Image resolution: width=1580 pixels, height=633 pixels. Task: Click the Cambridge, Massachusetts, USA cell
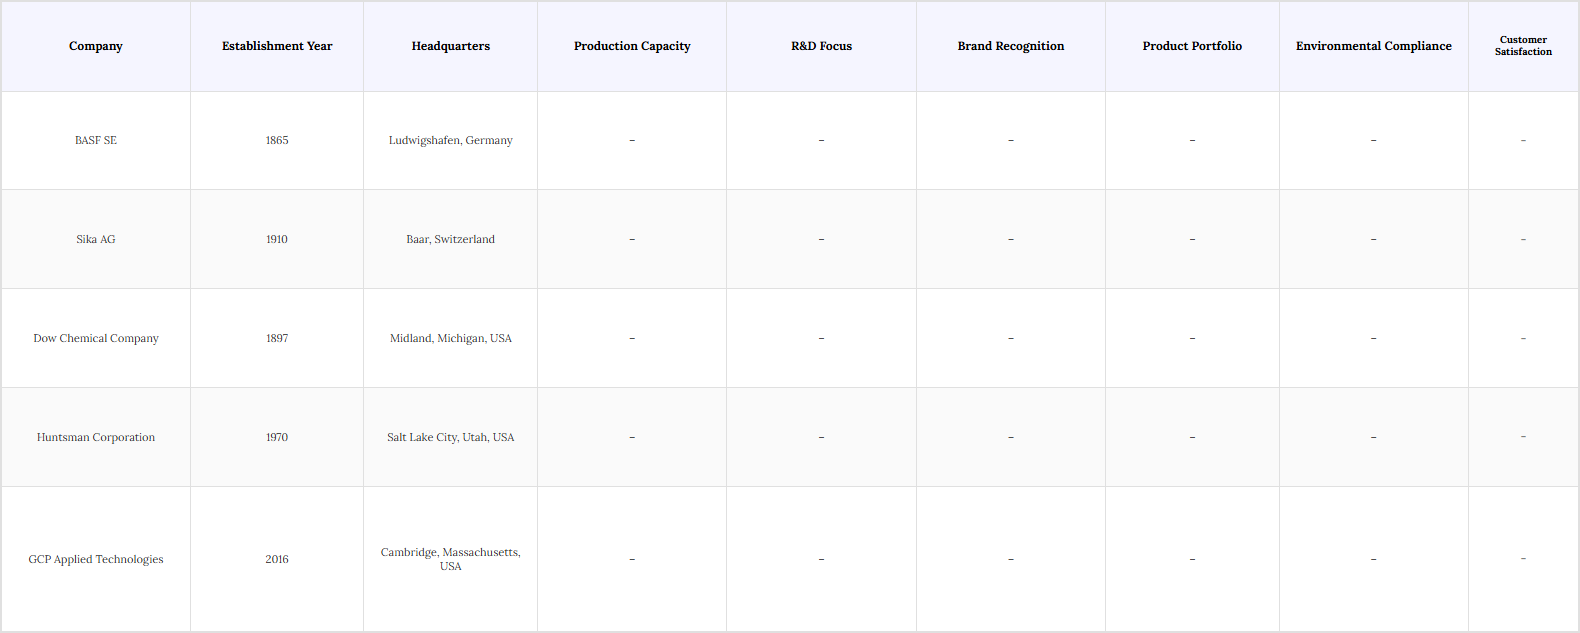[451, 559]
